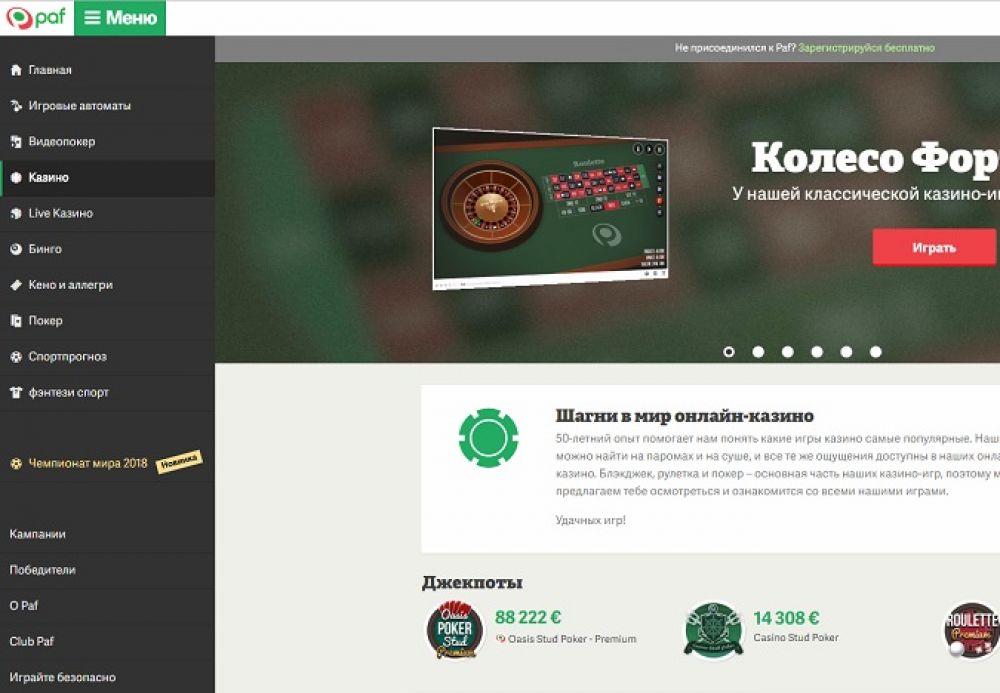The height and width of the screenshot is (693, 1000).
Task: Click the roulette game preview thumbnail
Action: pos(550,208)
